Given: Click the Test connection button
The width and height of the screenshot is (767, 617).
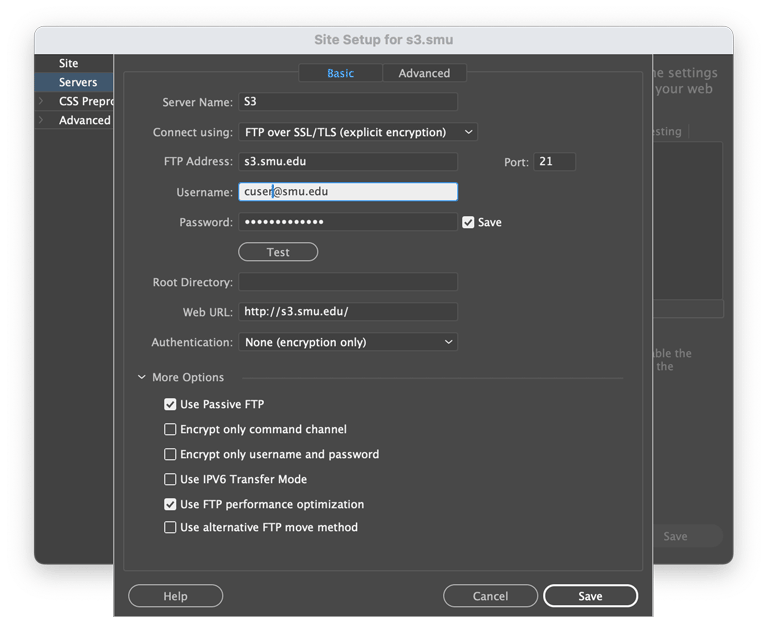Looking at the screenshot, I should [x=278, y=252].
